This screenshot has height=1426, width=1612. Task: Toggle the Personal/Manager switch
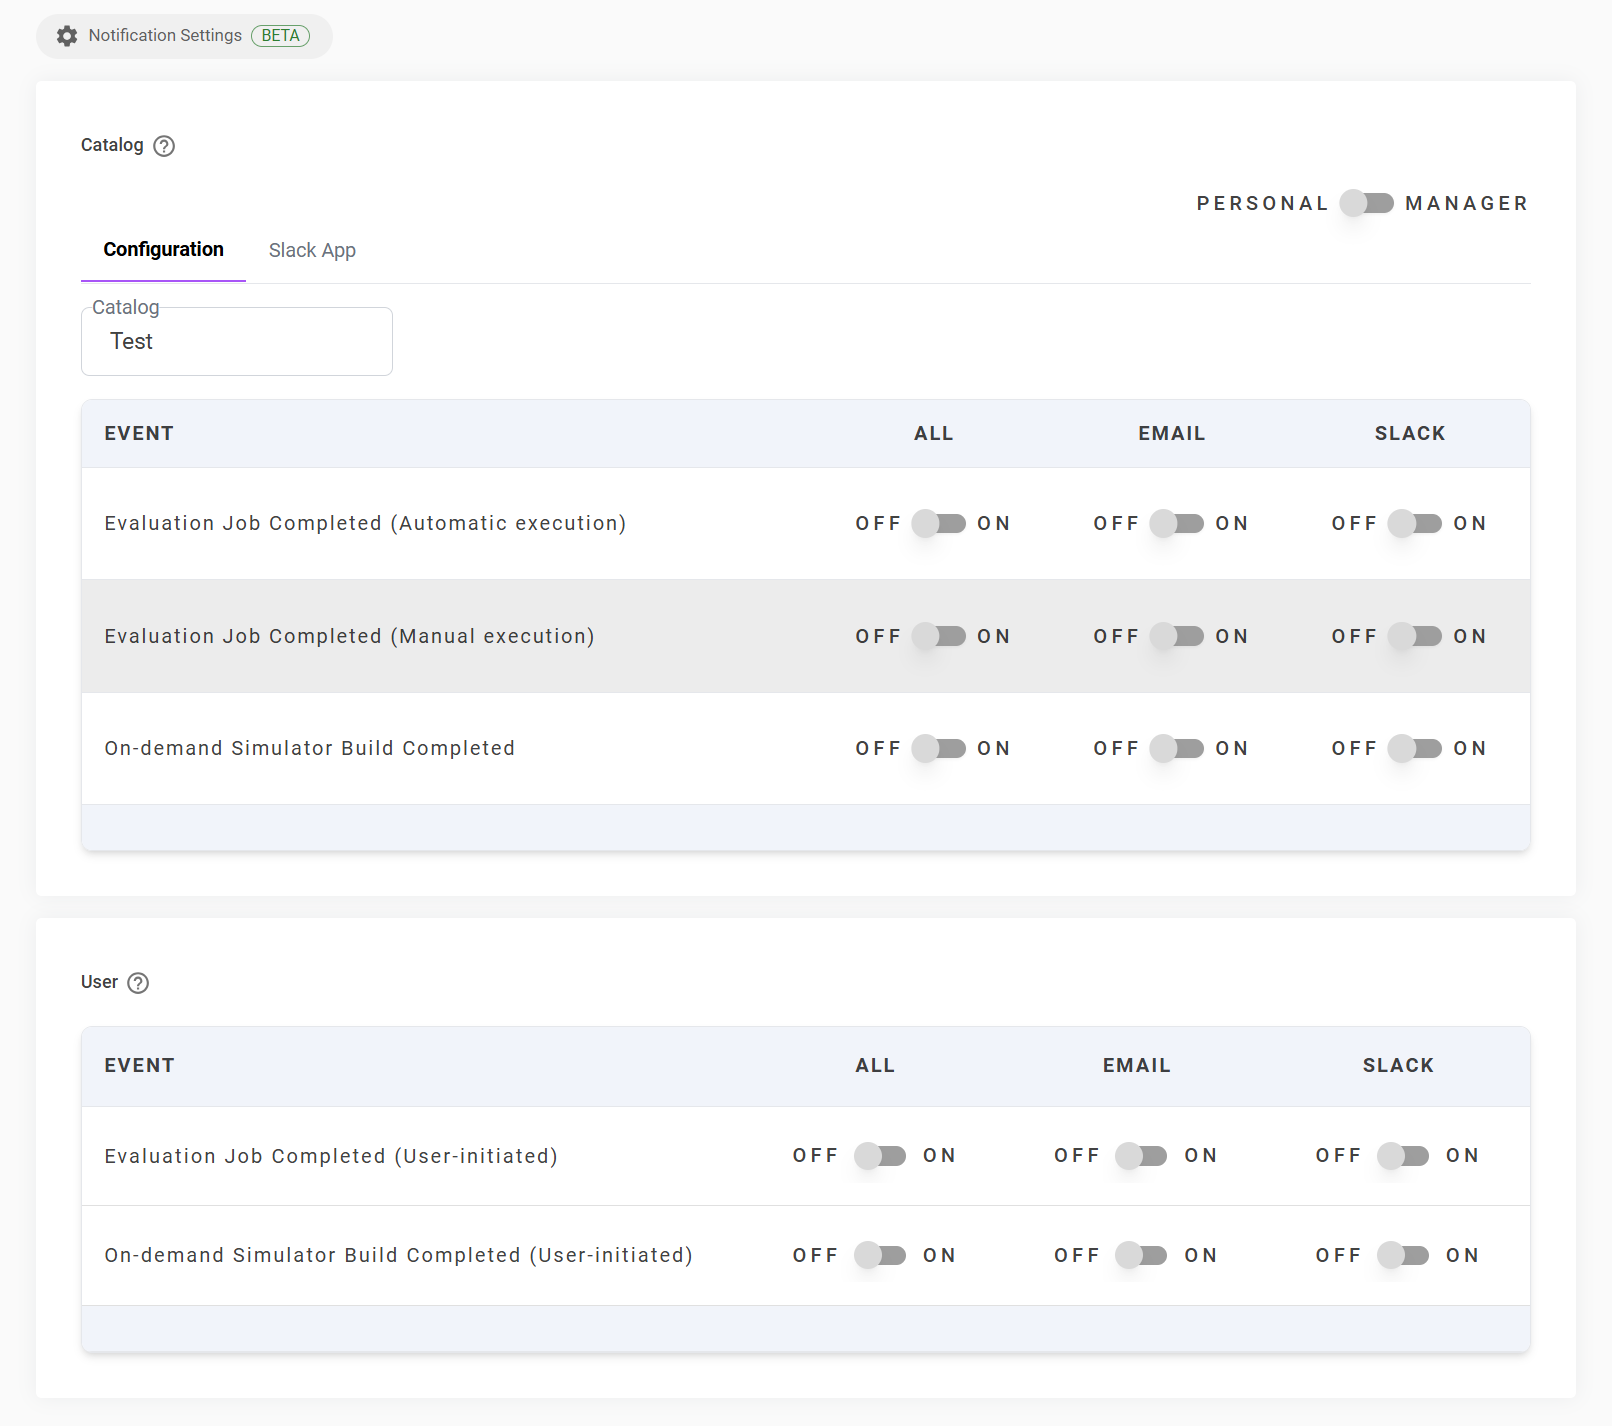click(x=1367, y=203)
